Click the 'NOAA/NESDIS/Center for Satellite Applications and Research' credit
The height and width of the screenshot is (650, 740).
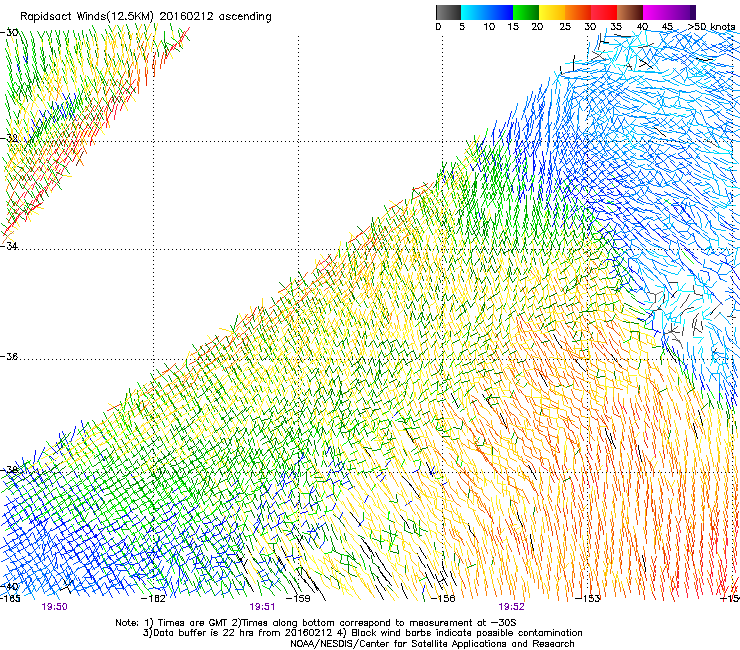click(432, 644)
